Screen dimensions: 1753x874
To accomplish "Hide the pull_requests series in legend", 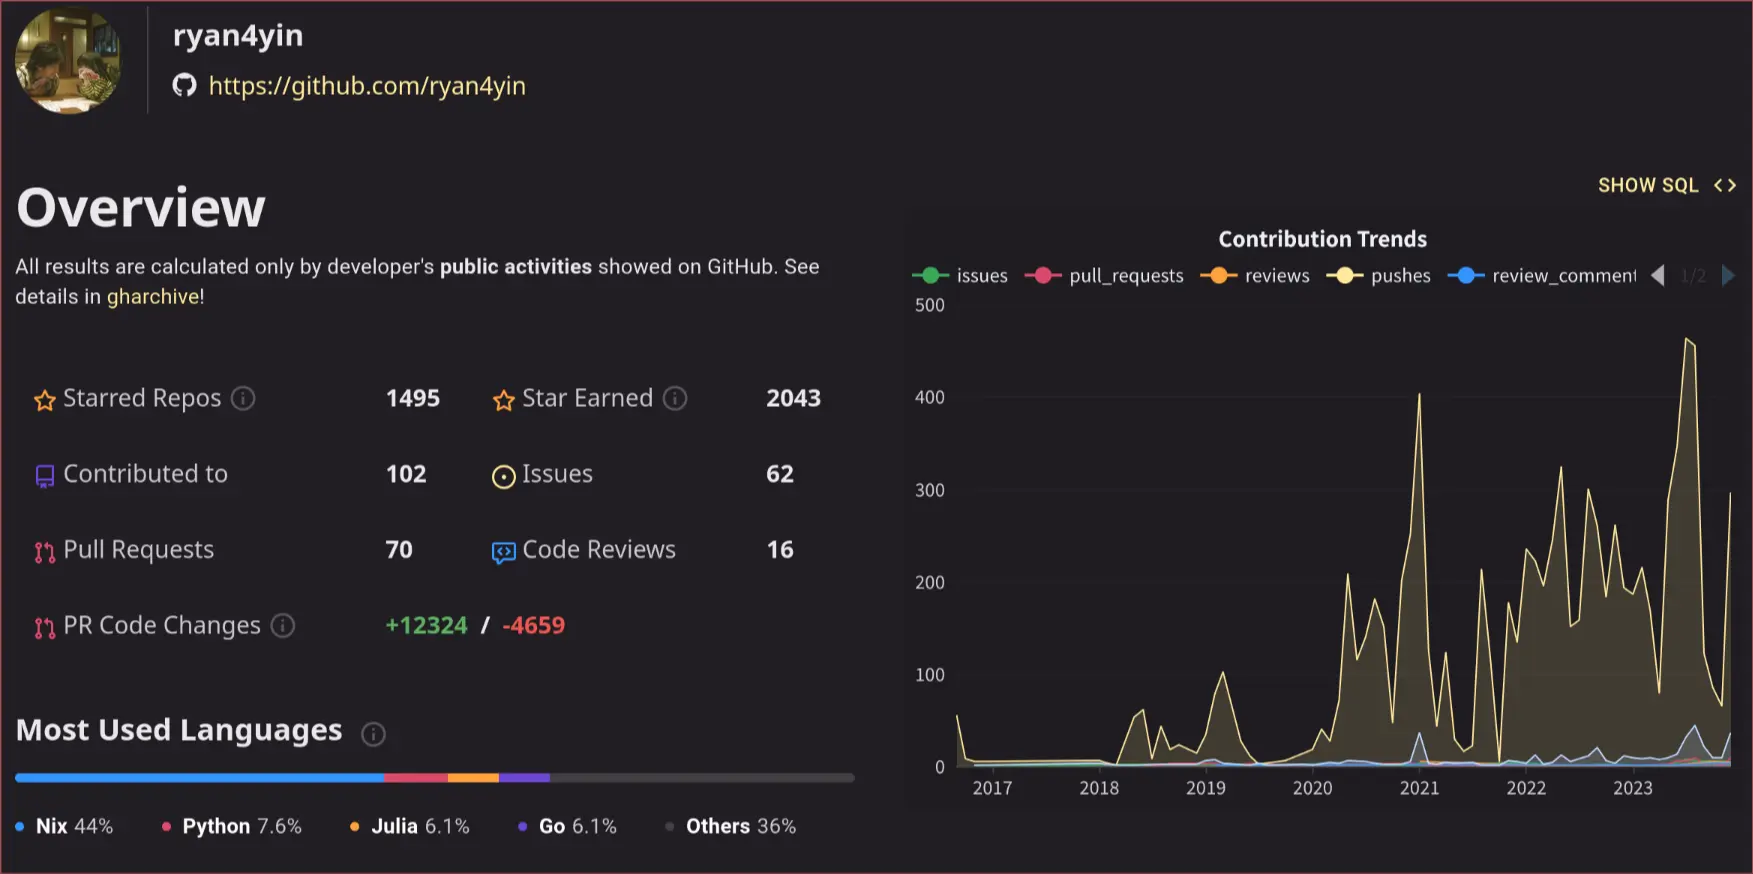I will (x=1104, y=276).
